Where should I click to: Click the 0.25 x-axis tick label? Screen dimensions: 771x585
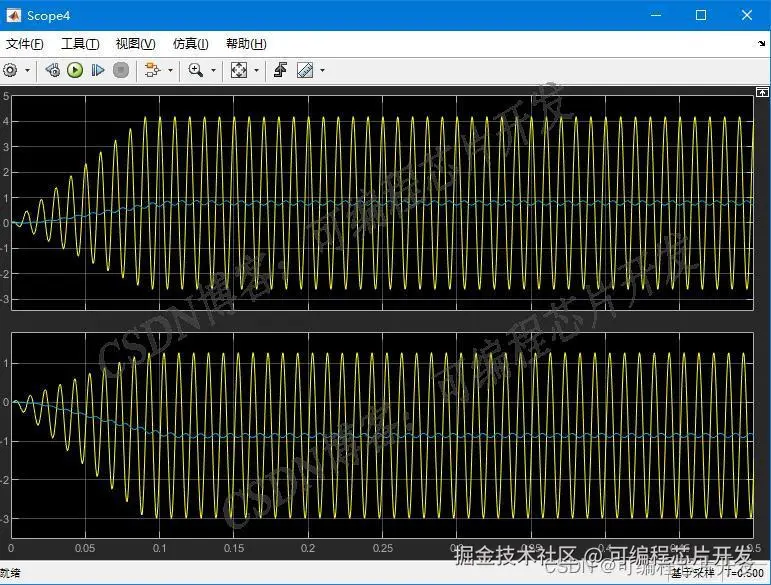(x=383, y=548)
